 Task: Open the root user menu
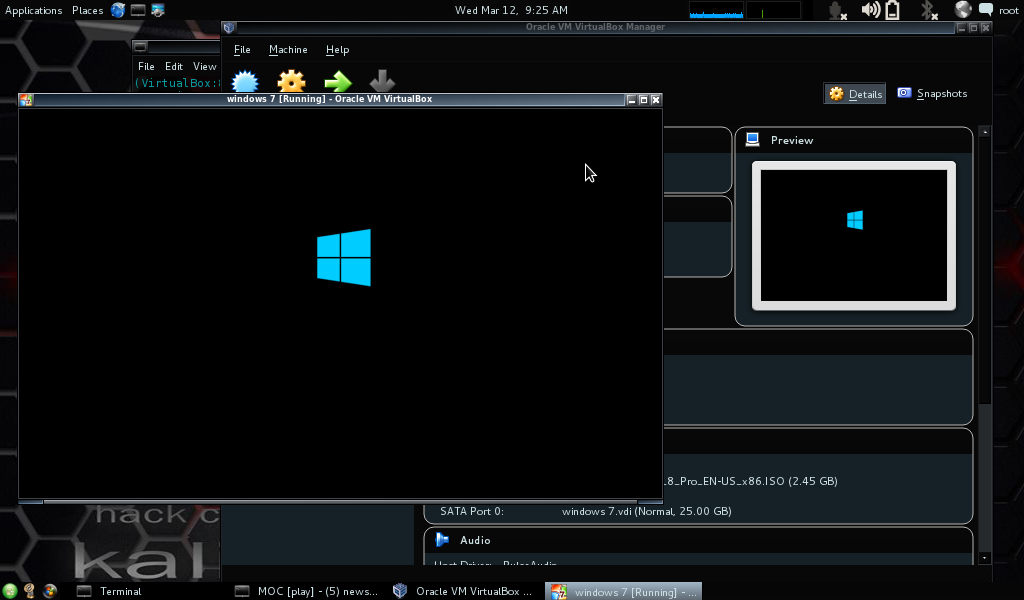(1008, 10)
